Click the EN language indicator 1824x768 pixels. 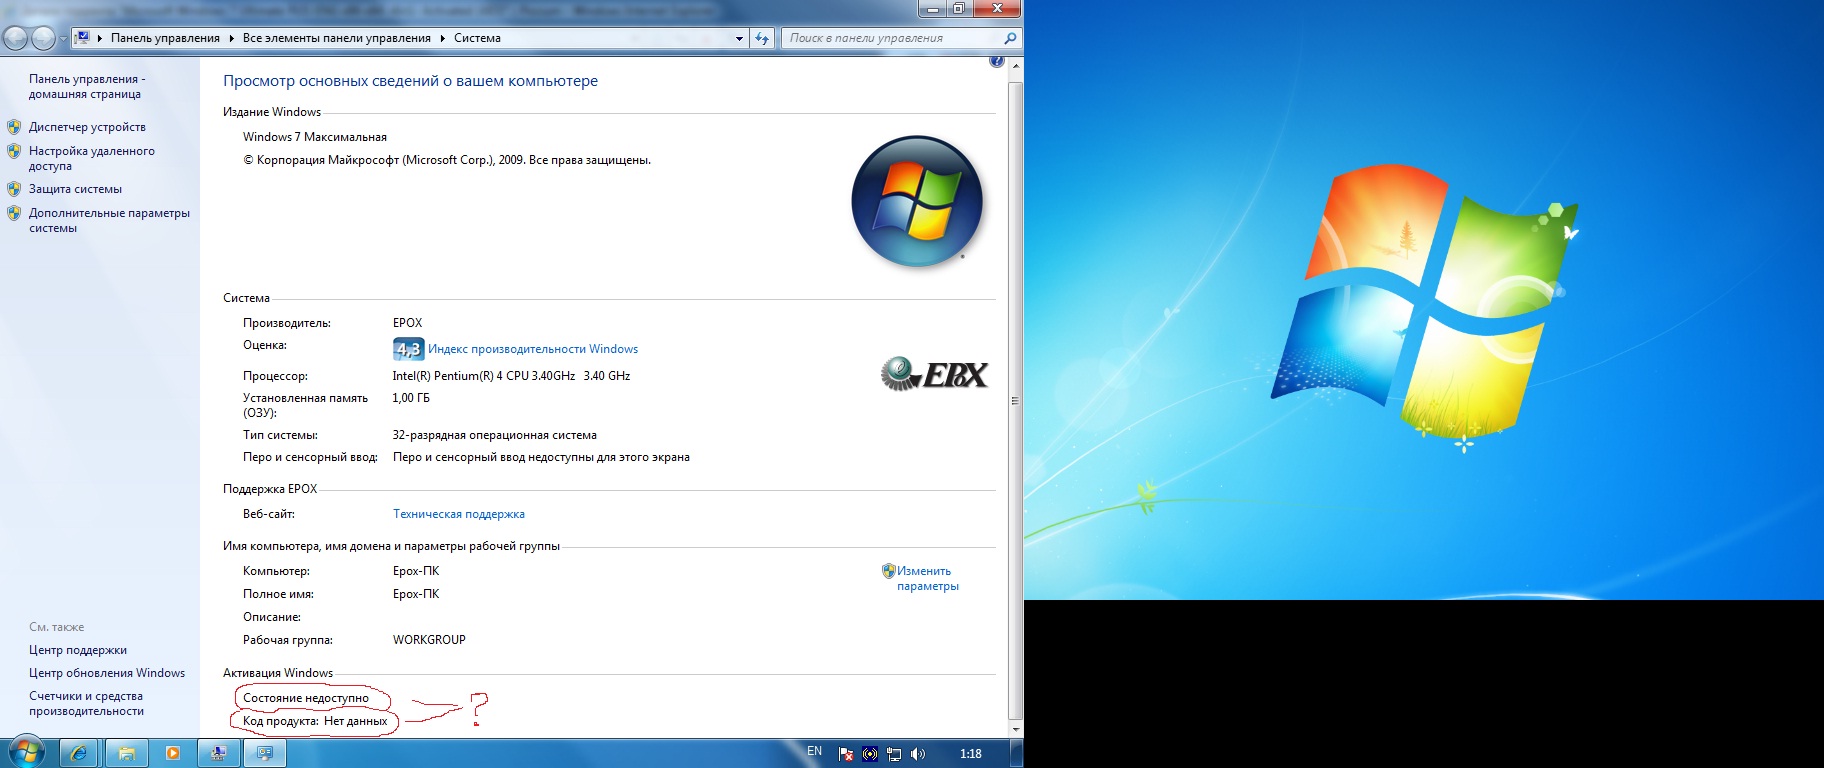tap(815, 751)
